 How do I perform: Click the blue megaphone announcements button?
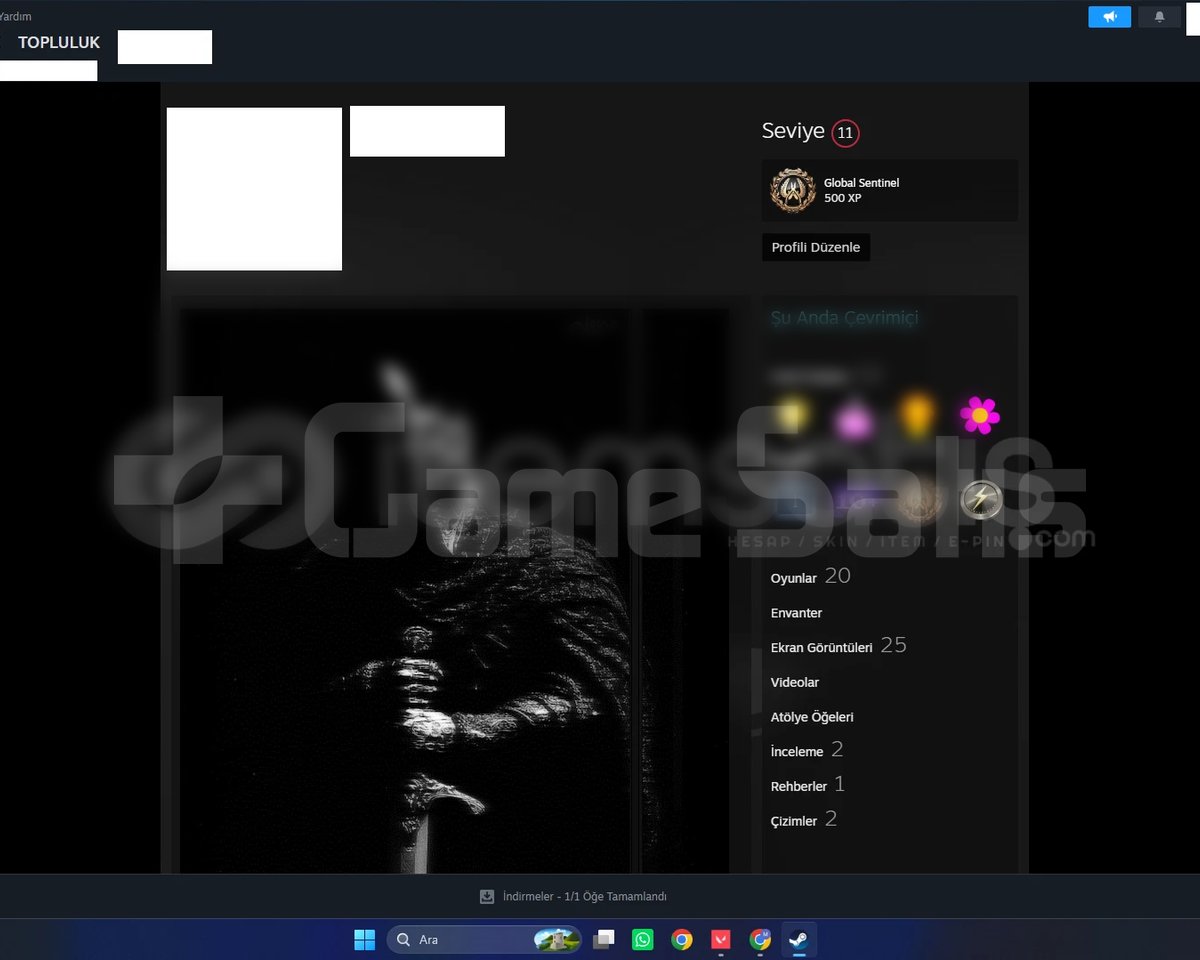pyautogui.click(x=1109, y=17)
